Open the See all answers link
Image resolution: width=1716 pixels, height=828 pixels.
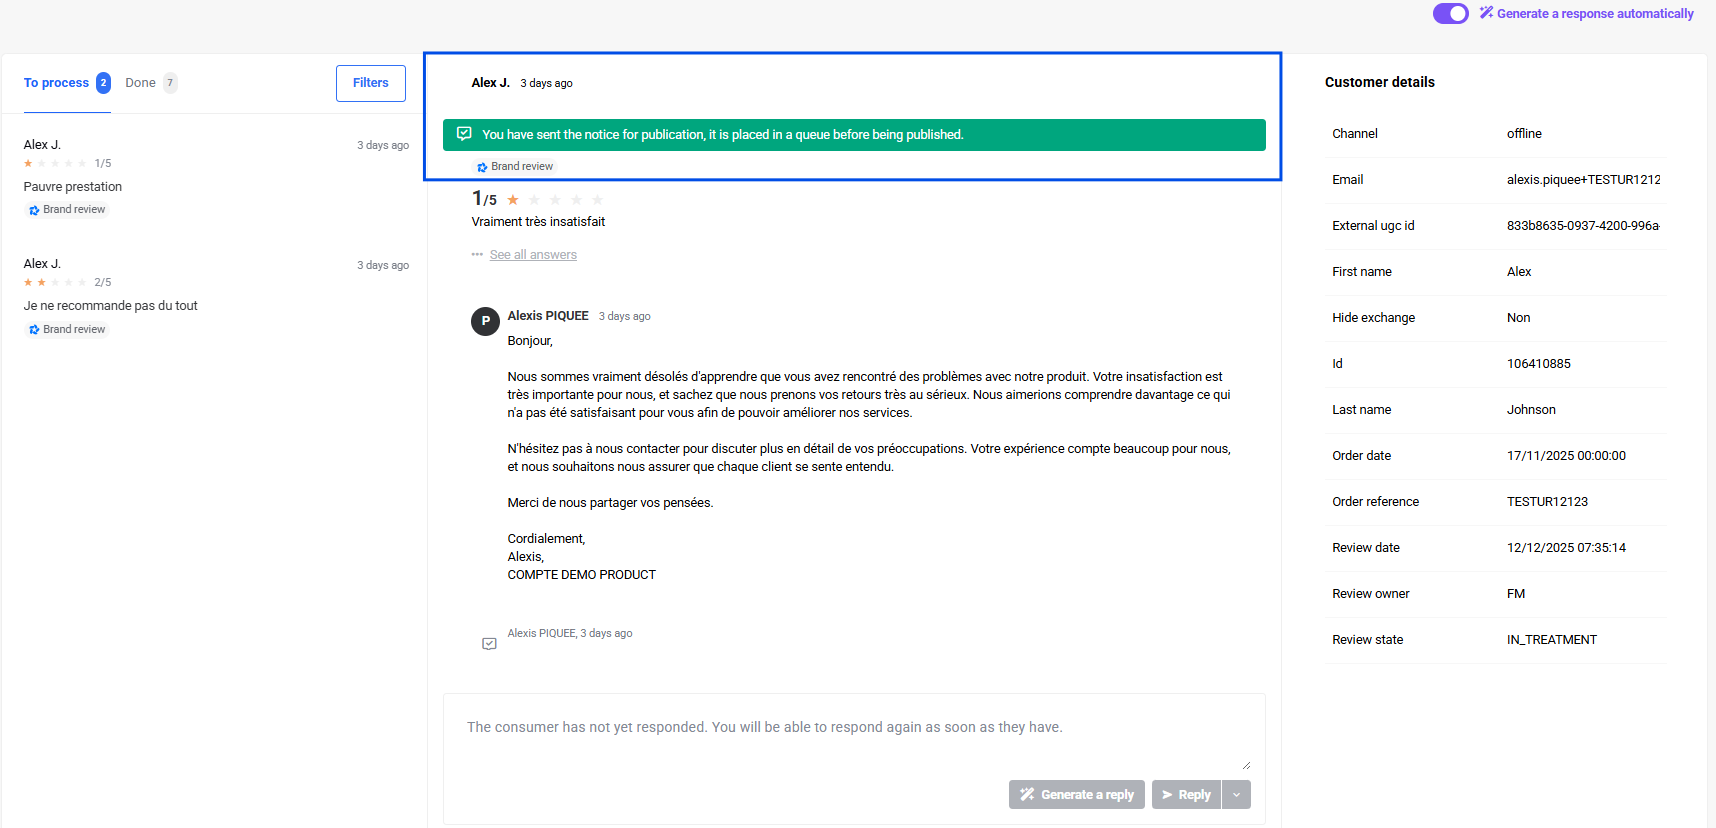click(x=533, y=255)
